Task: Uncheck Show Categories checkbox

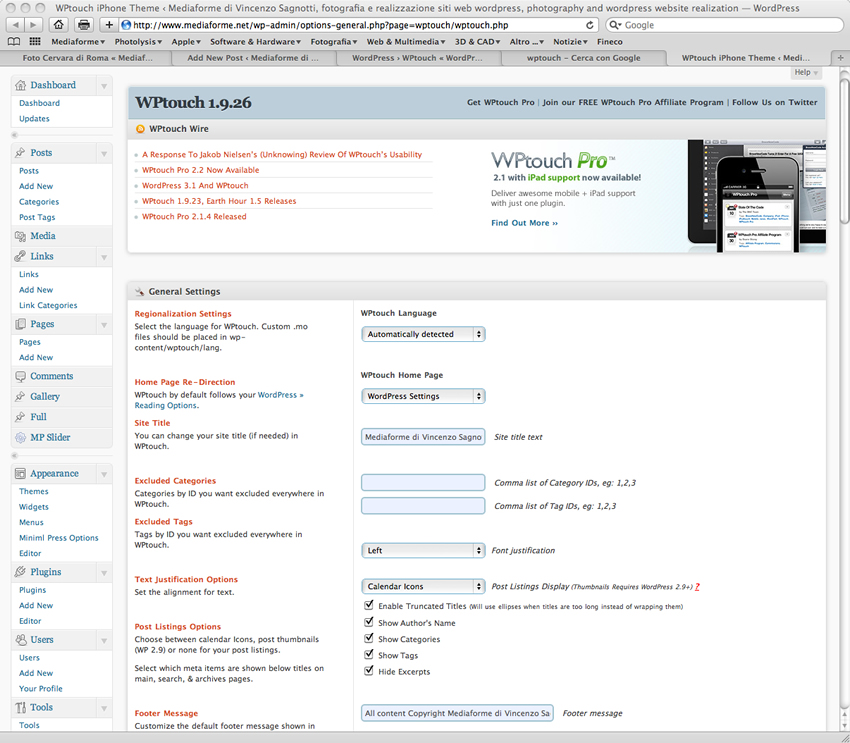Action: 369,638
